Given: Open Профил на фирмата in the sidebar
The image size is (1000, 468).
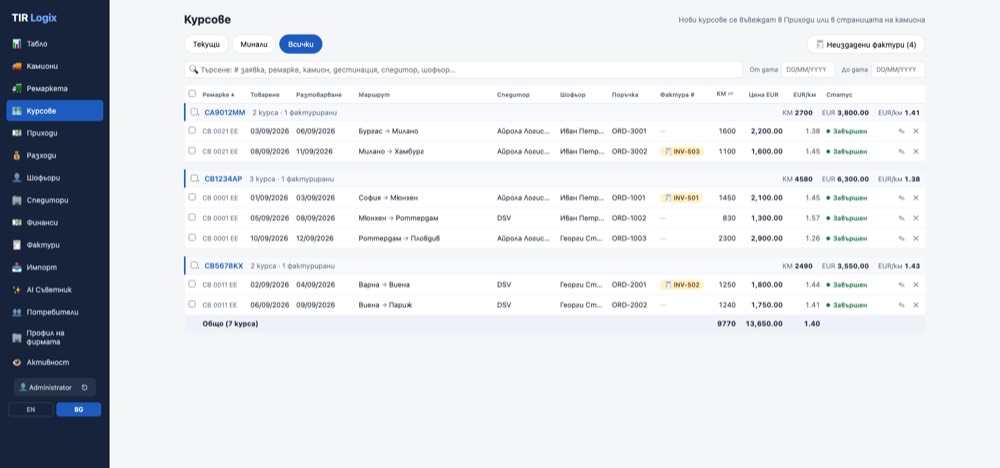Looking at the screenshot, I should 55,337.
